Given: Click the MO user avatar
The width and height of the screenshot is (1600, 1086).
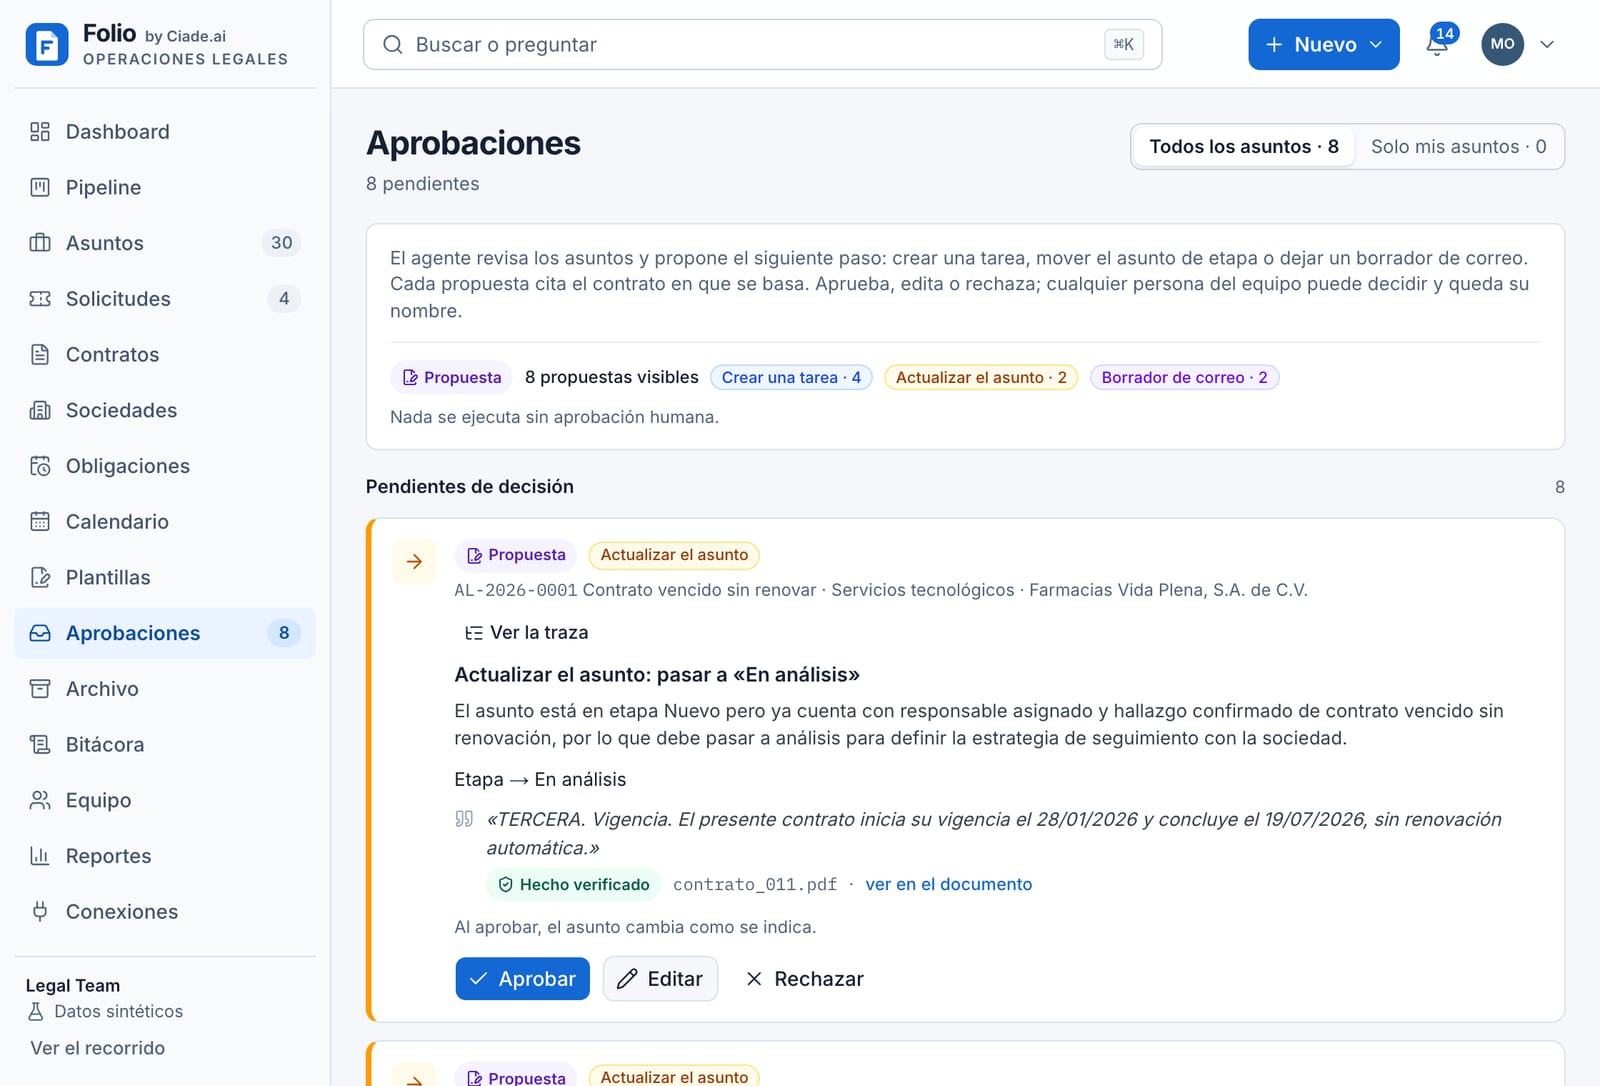Looking at the screenshot, I should point(1502,44).
